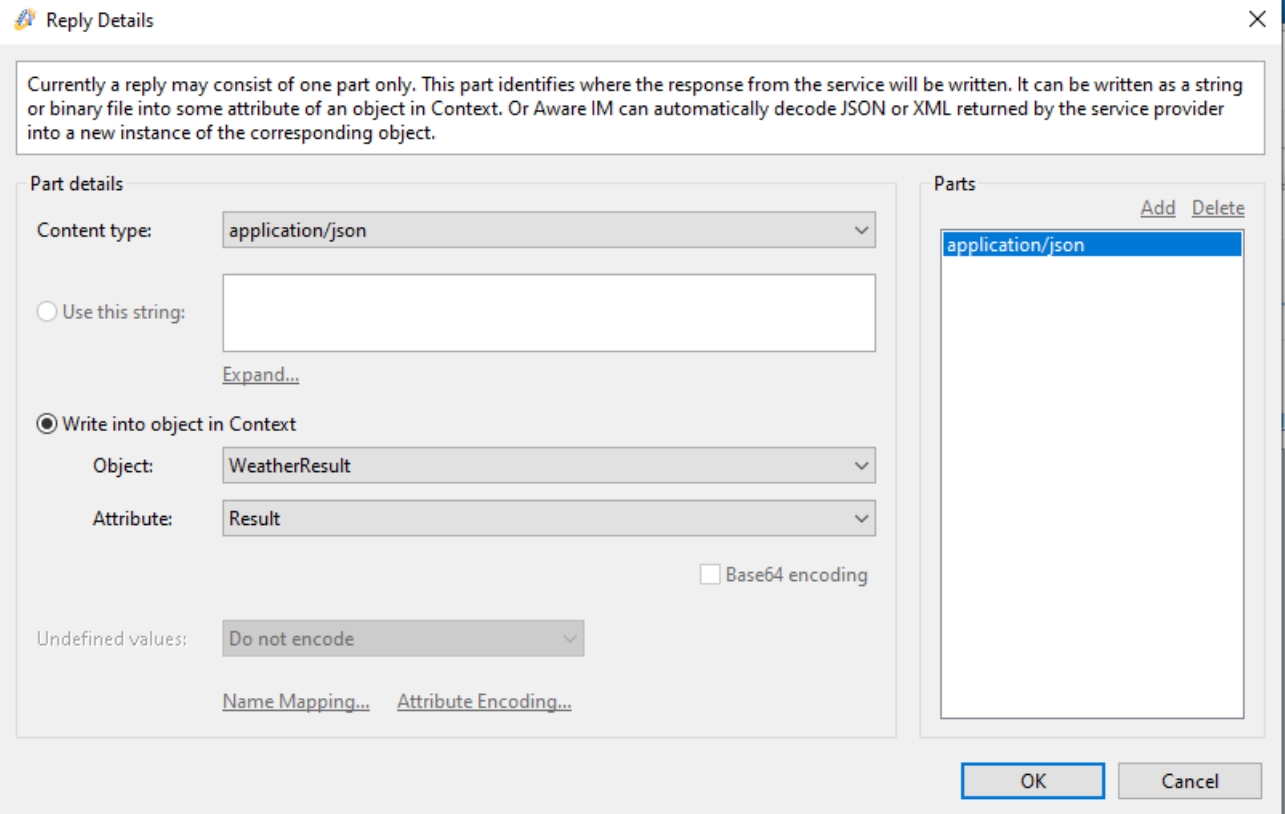Click the 'Use this string' text box
The width and height of the screenshot is (1285, 814).
[549, 313]
